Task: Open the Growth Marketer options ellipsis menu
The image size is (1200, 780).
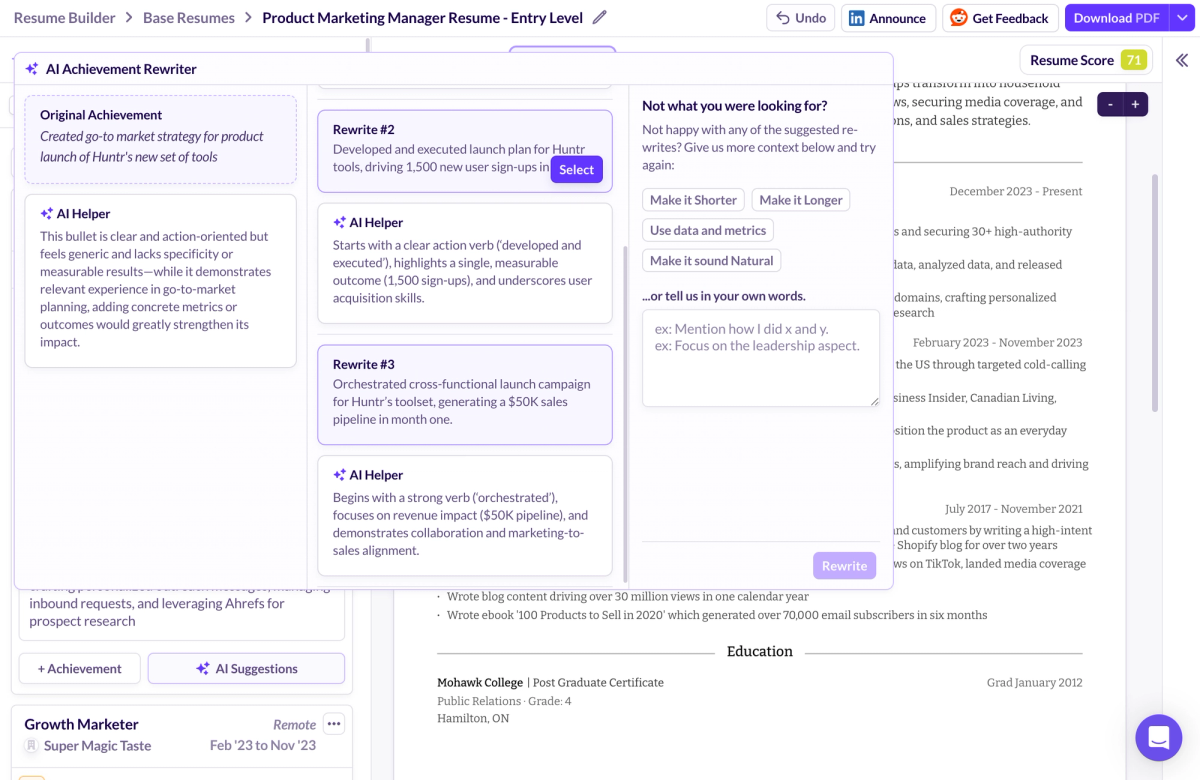Action: pos(334,723)
